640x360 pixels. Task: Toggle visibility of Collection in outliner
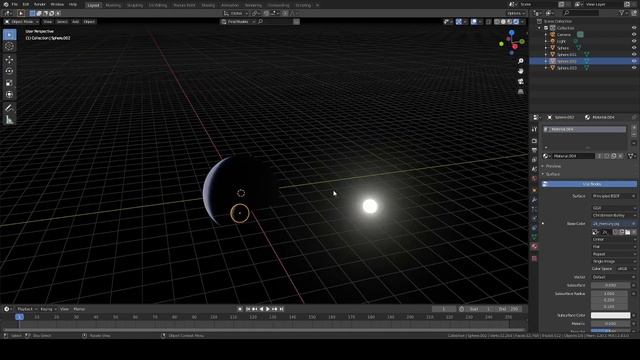point(634,28)
